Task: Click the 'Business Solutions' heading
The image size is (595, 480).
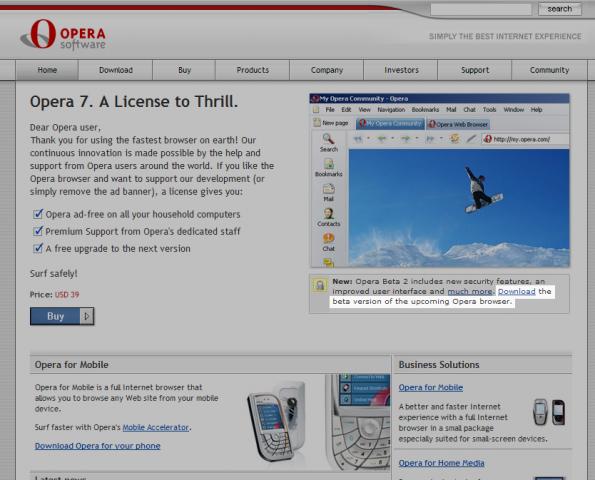Action: click(x=439, y=365)
